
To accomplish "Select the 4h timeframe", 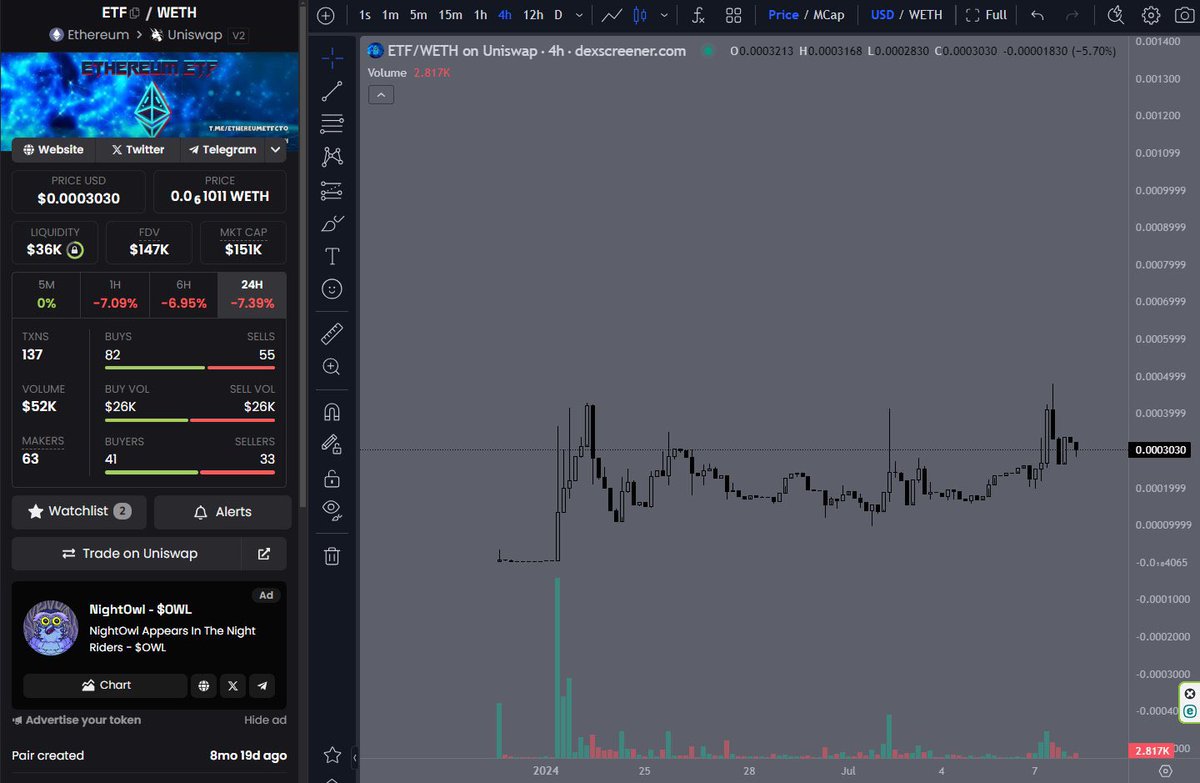I will pyautogui.click(x=505, y=15).
